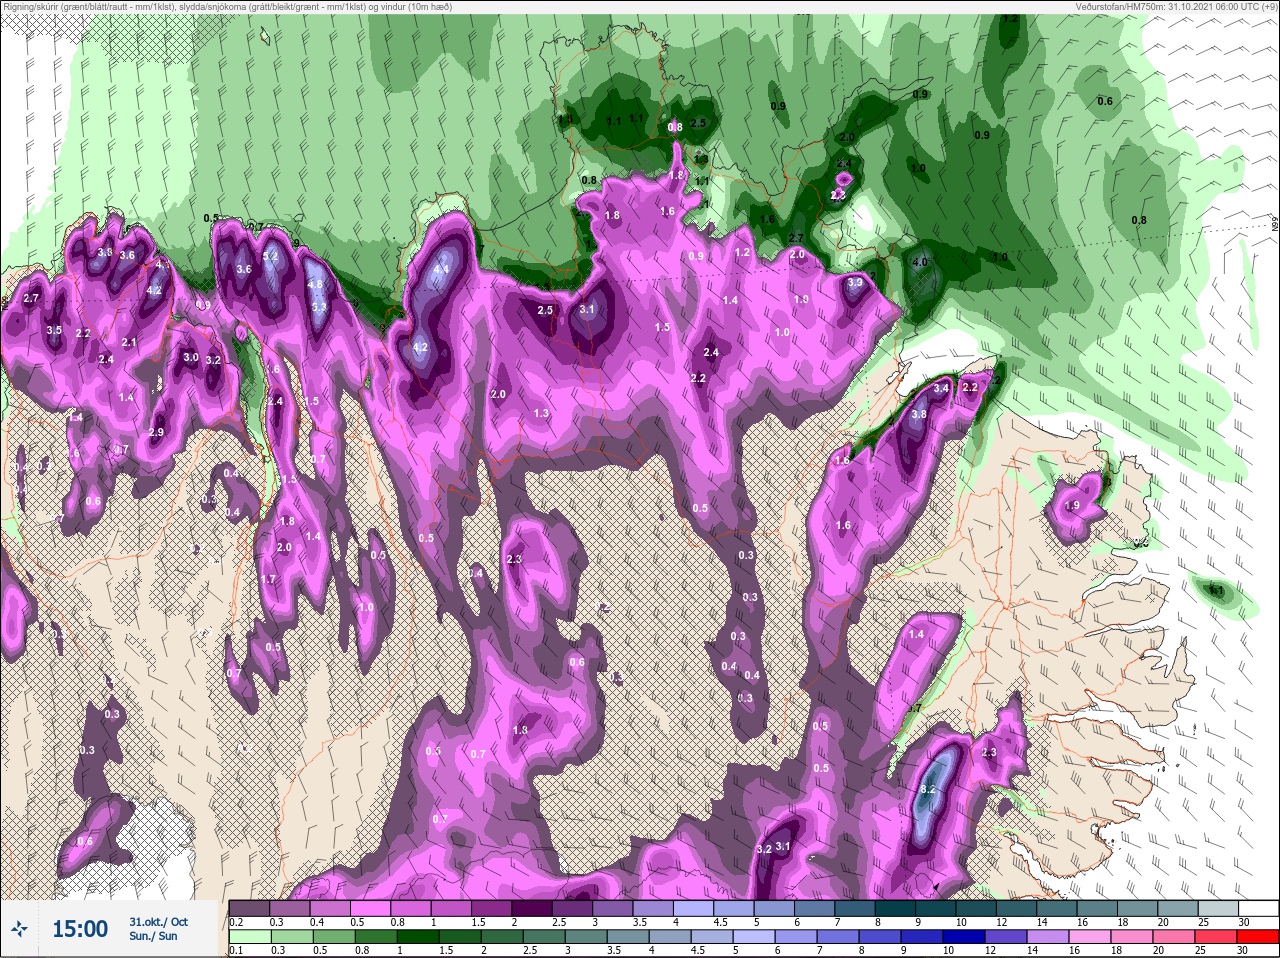The width and height of the screenshot is (1280, 958).
Task: Click the date text '31.okt./ Oct'
Action: (x=158, y=921)
